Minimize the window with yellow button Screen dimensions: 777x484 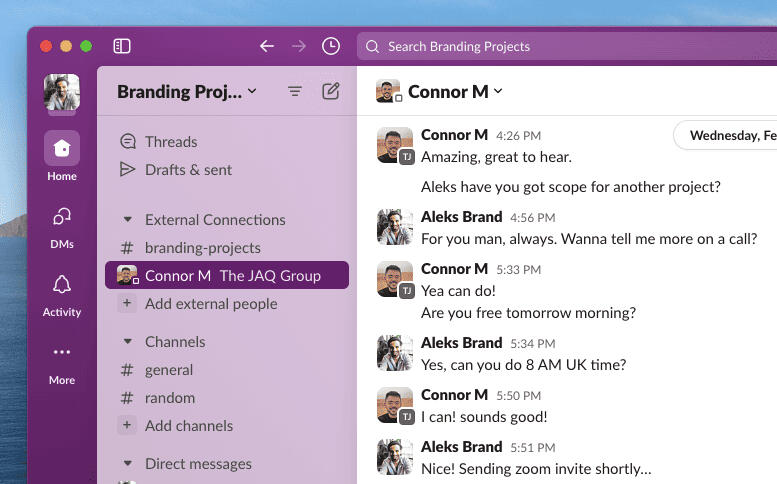tap(66, 46)
